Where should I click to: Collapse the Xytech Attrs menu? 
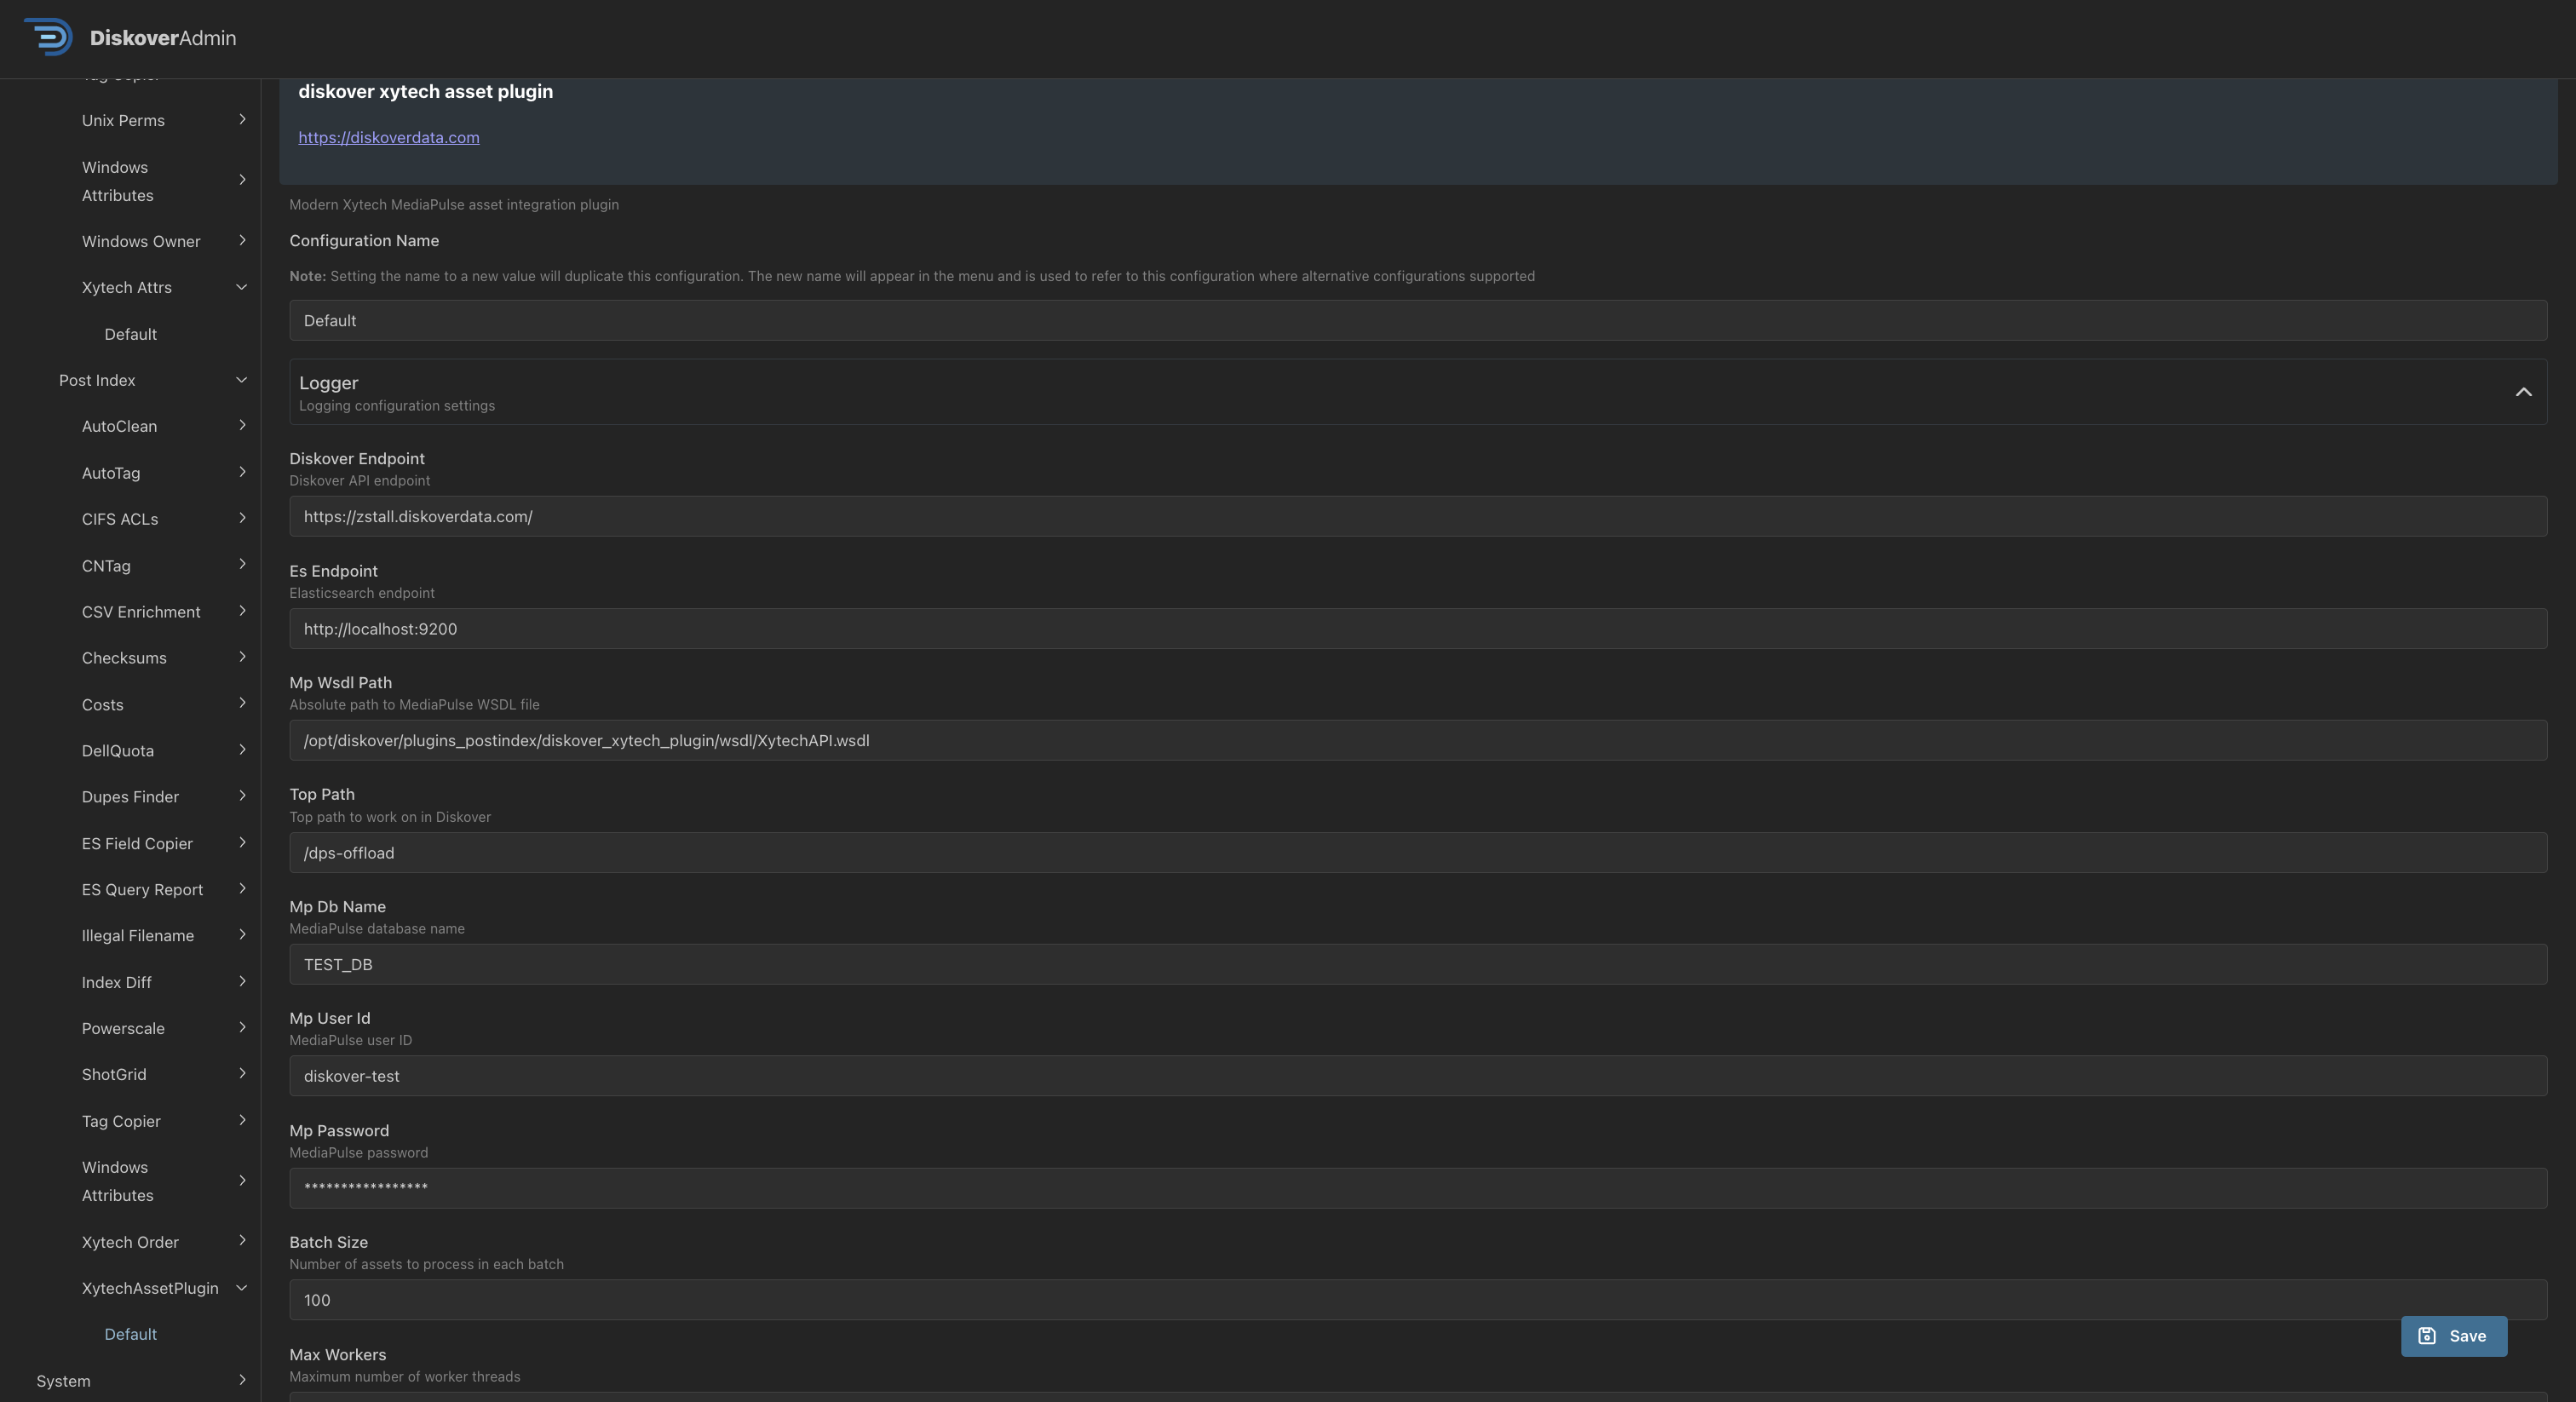pos(164,287)
